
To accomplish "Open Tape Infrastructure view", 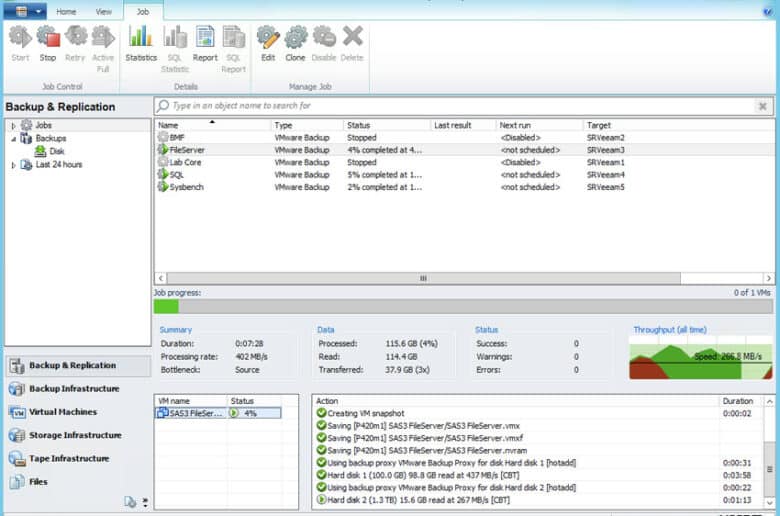I will [x=78, y=459].
